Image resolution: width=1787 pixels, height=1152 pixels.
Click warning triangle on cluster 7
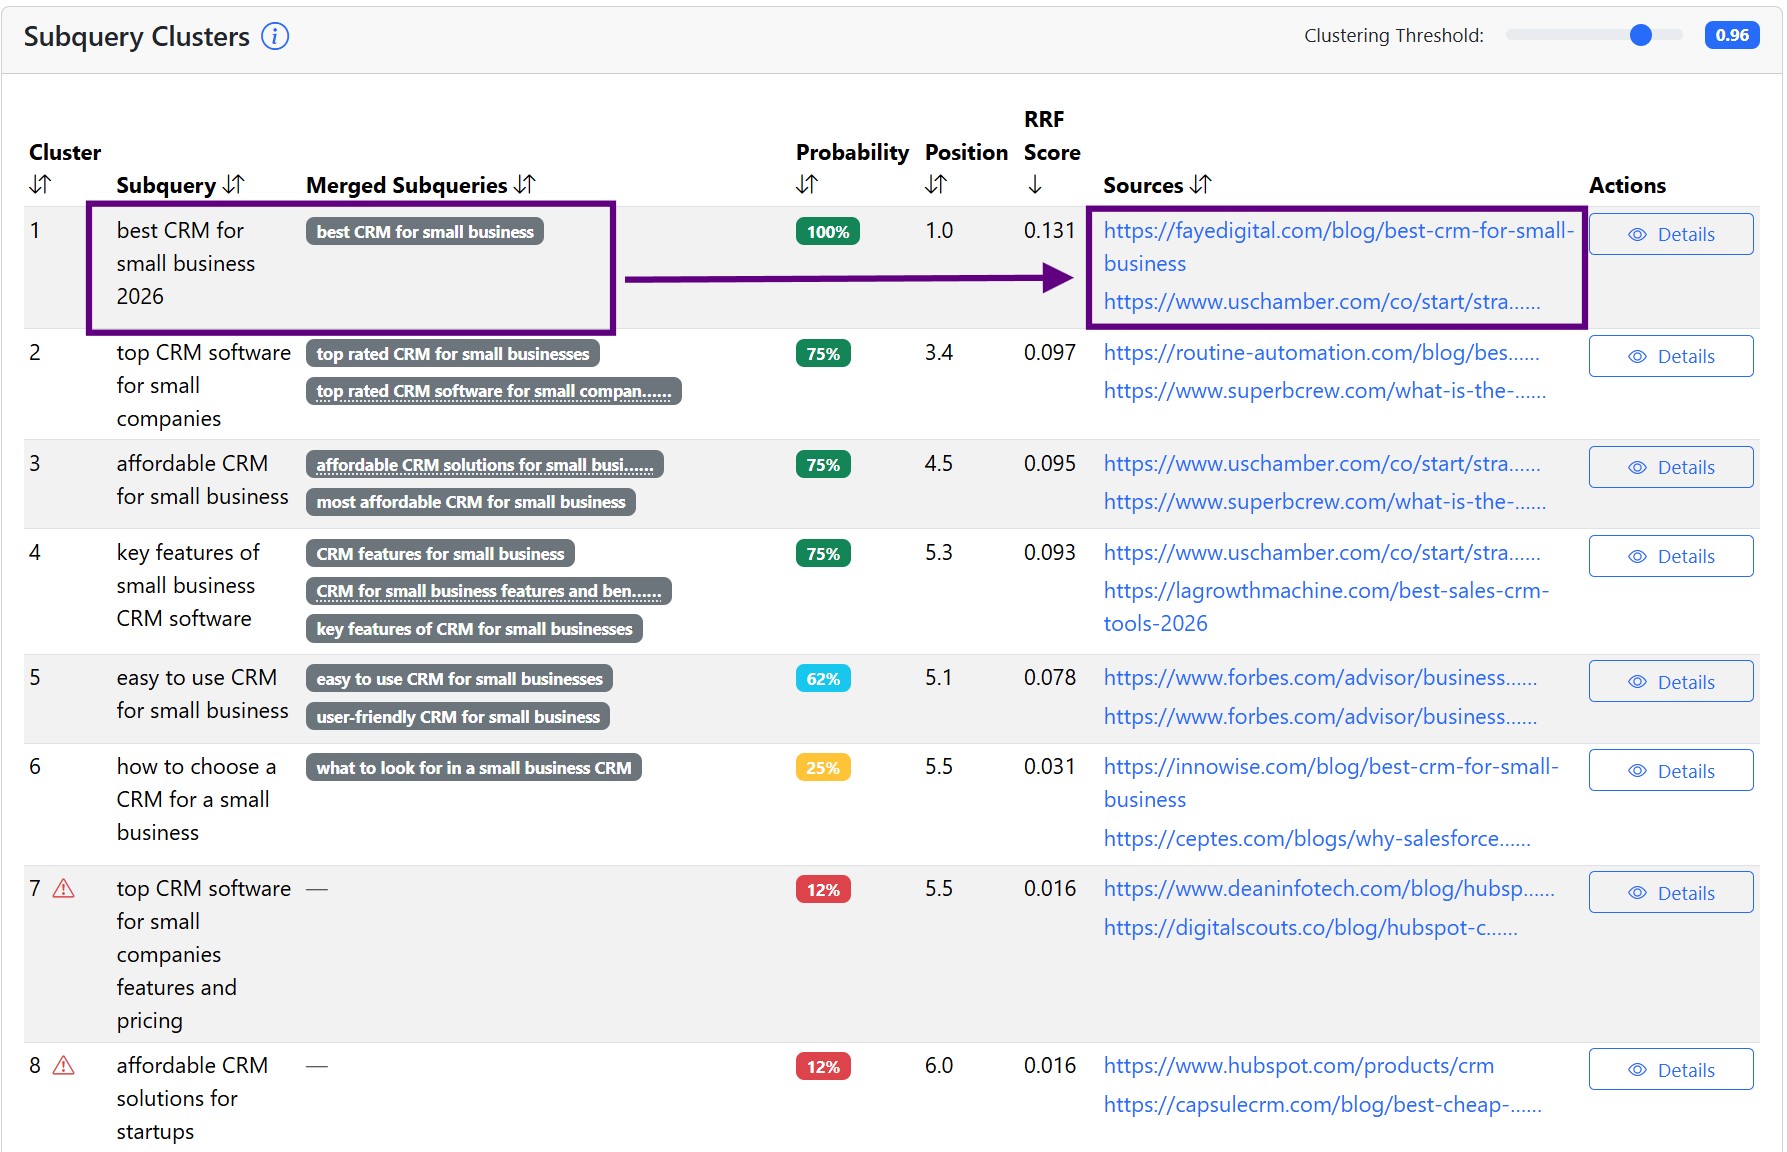pos(64,889)
